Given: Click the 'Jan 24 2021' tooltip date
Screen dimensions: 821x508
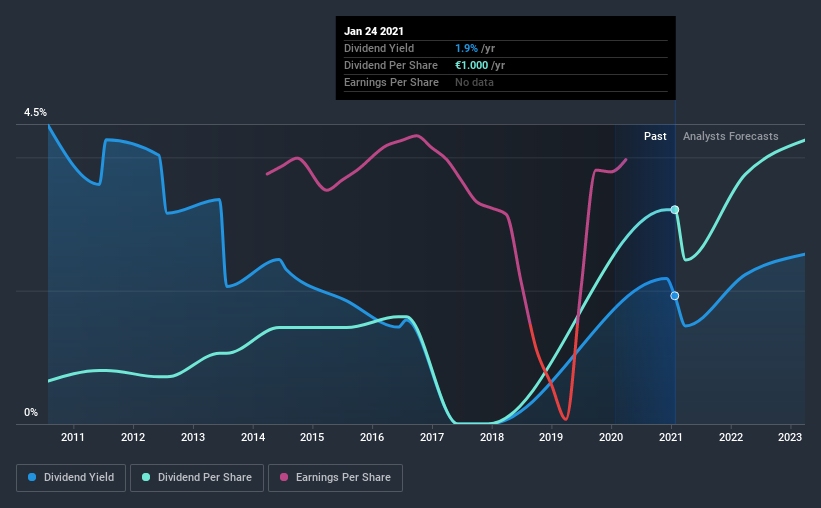Looking at the screenshot, I should click(374, 31).
